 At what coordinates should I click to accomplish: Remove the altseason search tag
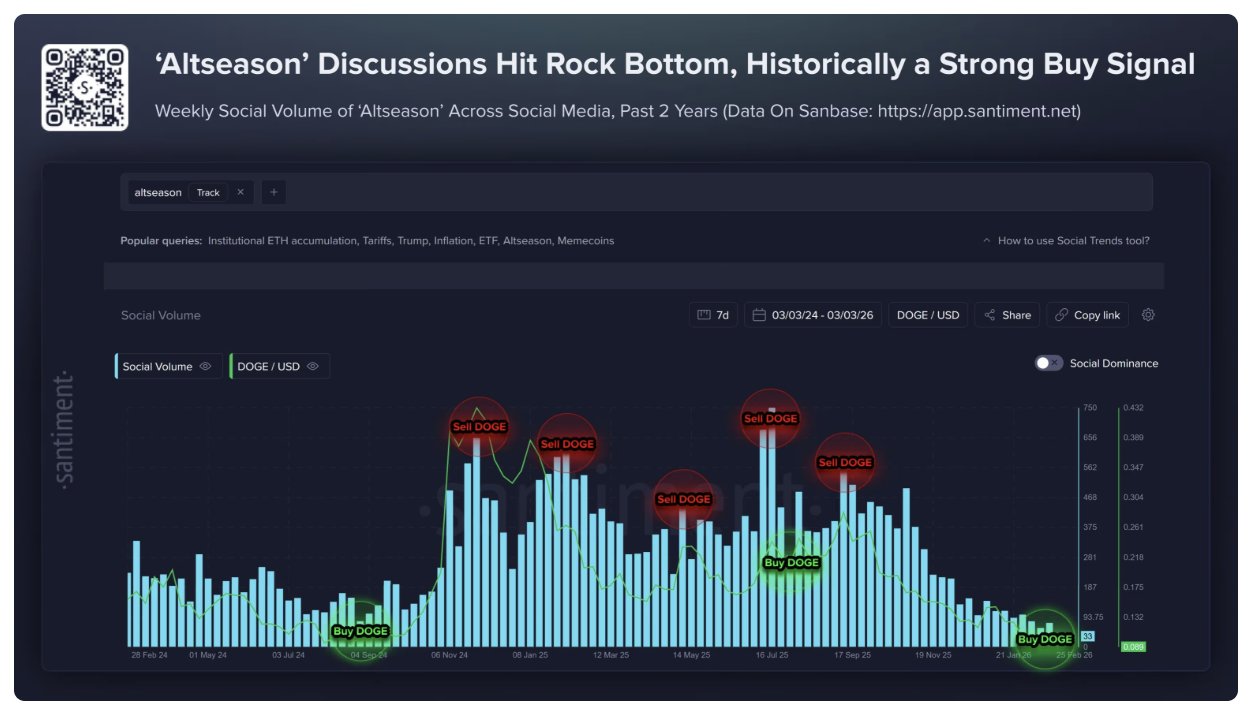pos(240,193)
